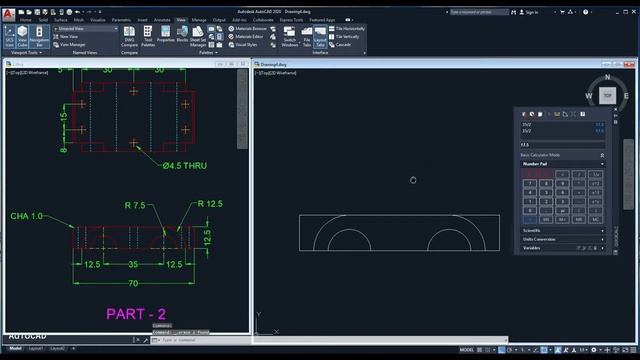
Task: Open Visual Styles manager
Action: [243, 44]
